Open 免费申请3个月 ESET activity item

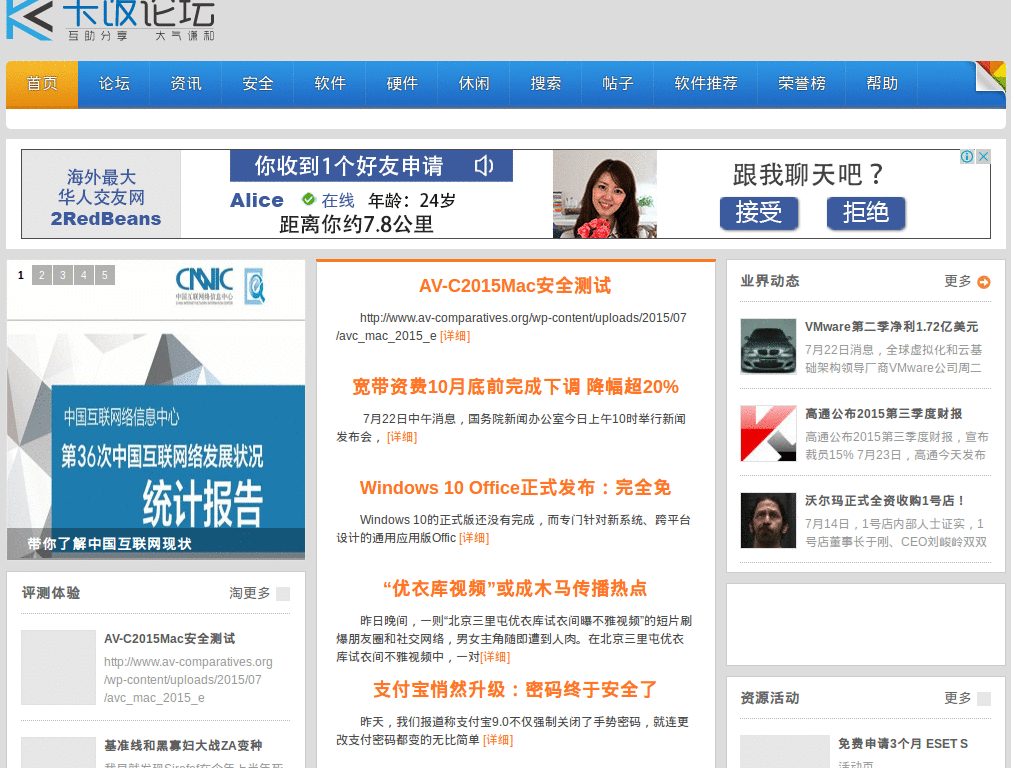point(903,744)
